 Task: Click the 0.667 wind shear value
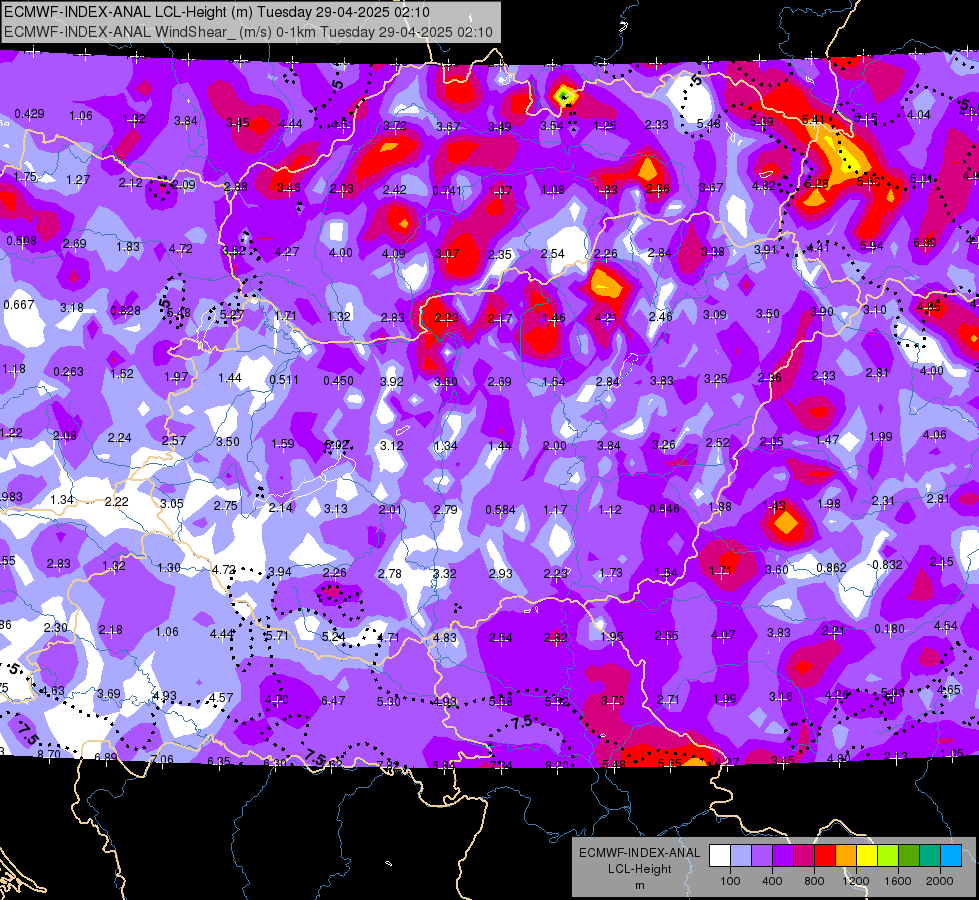coord(19,305)
